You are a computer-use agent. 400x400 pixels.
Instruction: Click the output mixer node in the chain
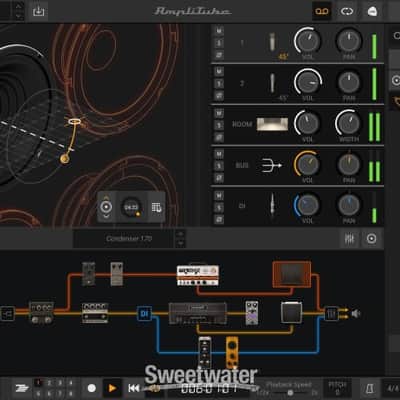coord(331,314)
